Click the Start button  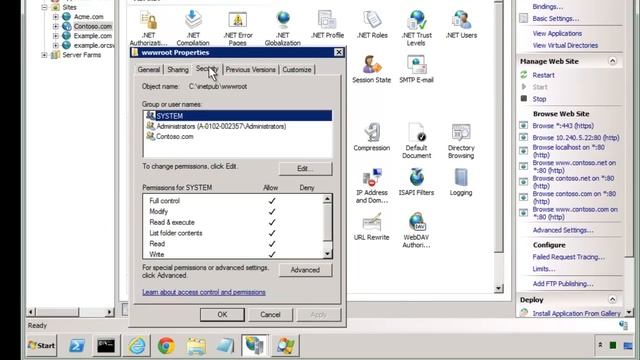pos(42,346)
